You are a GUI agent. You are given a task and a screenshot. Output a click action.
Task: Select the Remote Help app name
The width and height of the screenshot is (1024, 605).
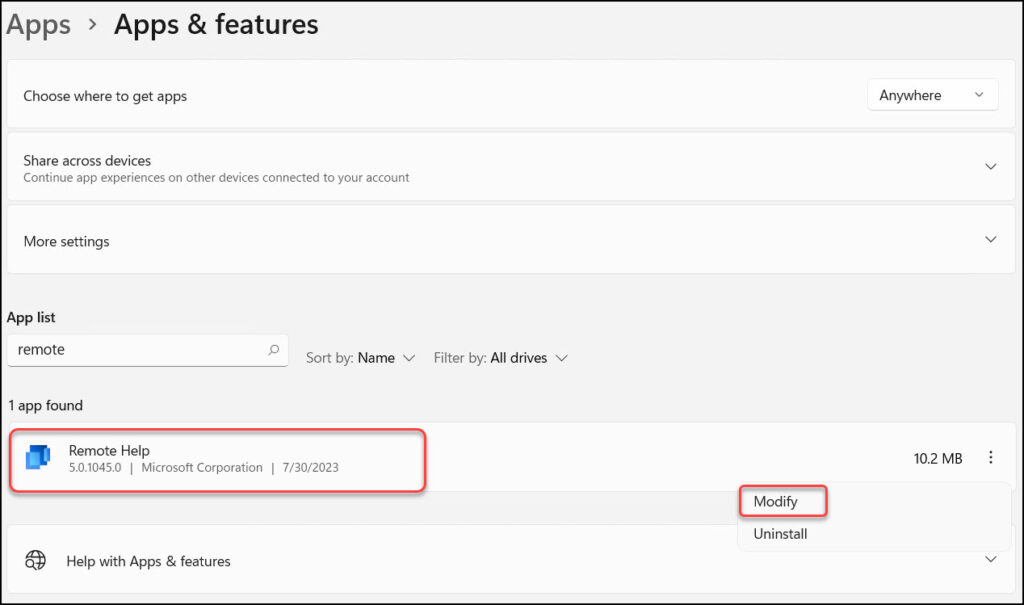pos(109,451)
